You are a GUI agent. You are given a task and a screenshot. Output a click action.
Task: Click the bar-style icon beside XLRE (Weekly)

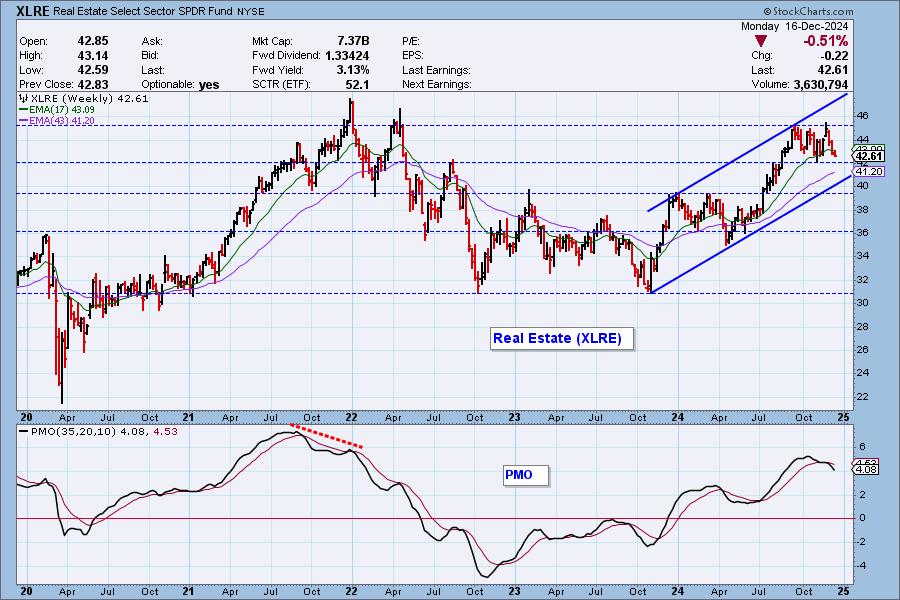(x=24, y=98)
